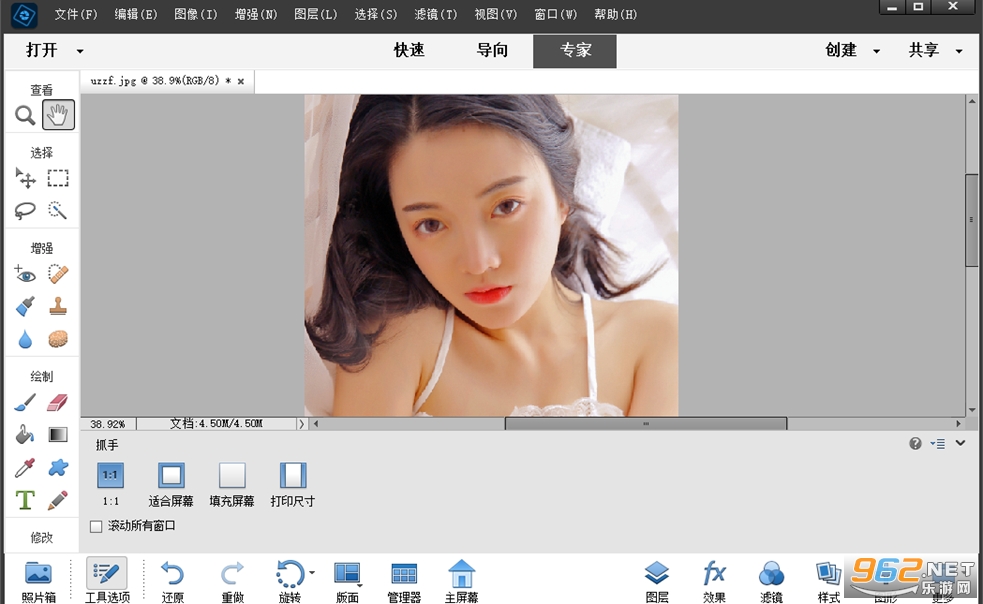983x604 pixels.
Task: Select the Smart Brush tool
Action: [x=25, y=307]
